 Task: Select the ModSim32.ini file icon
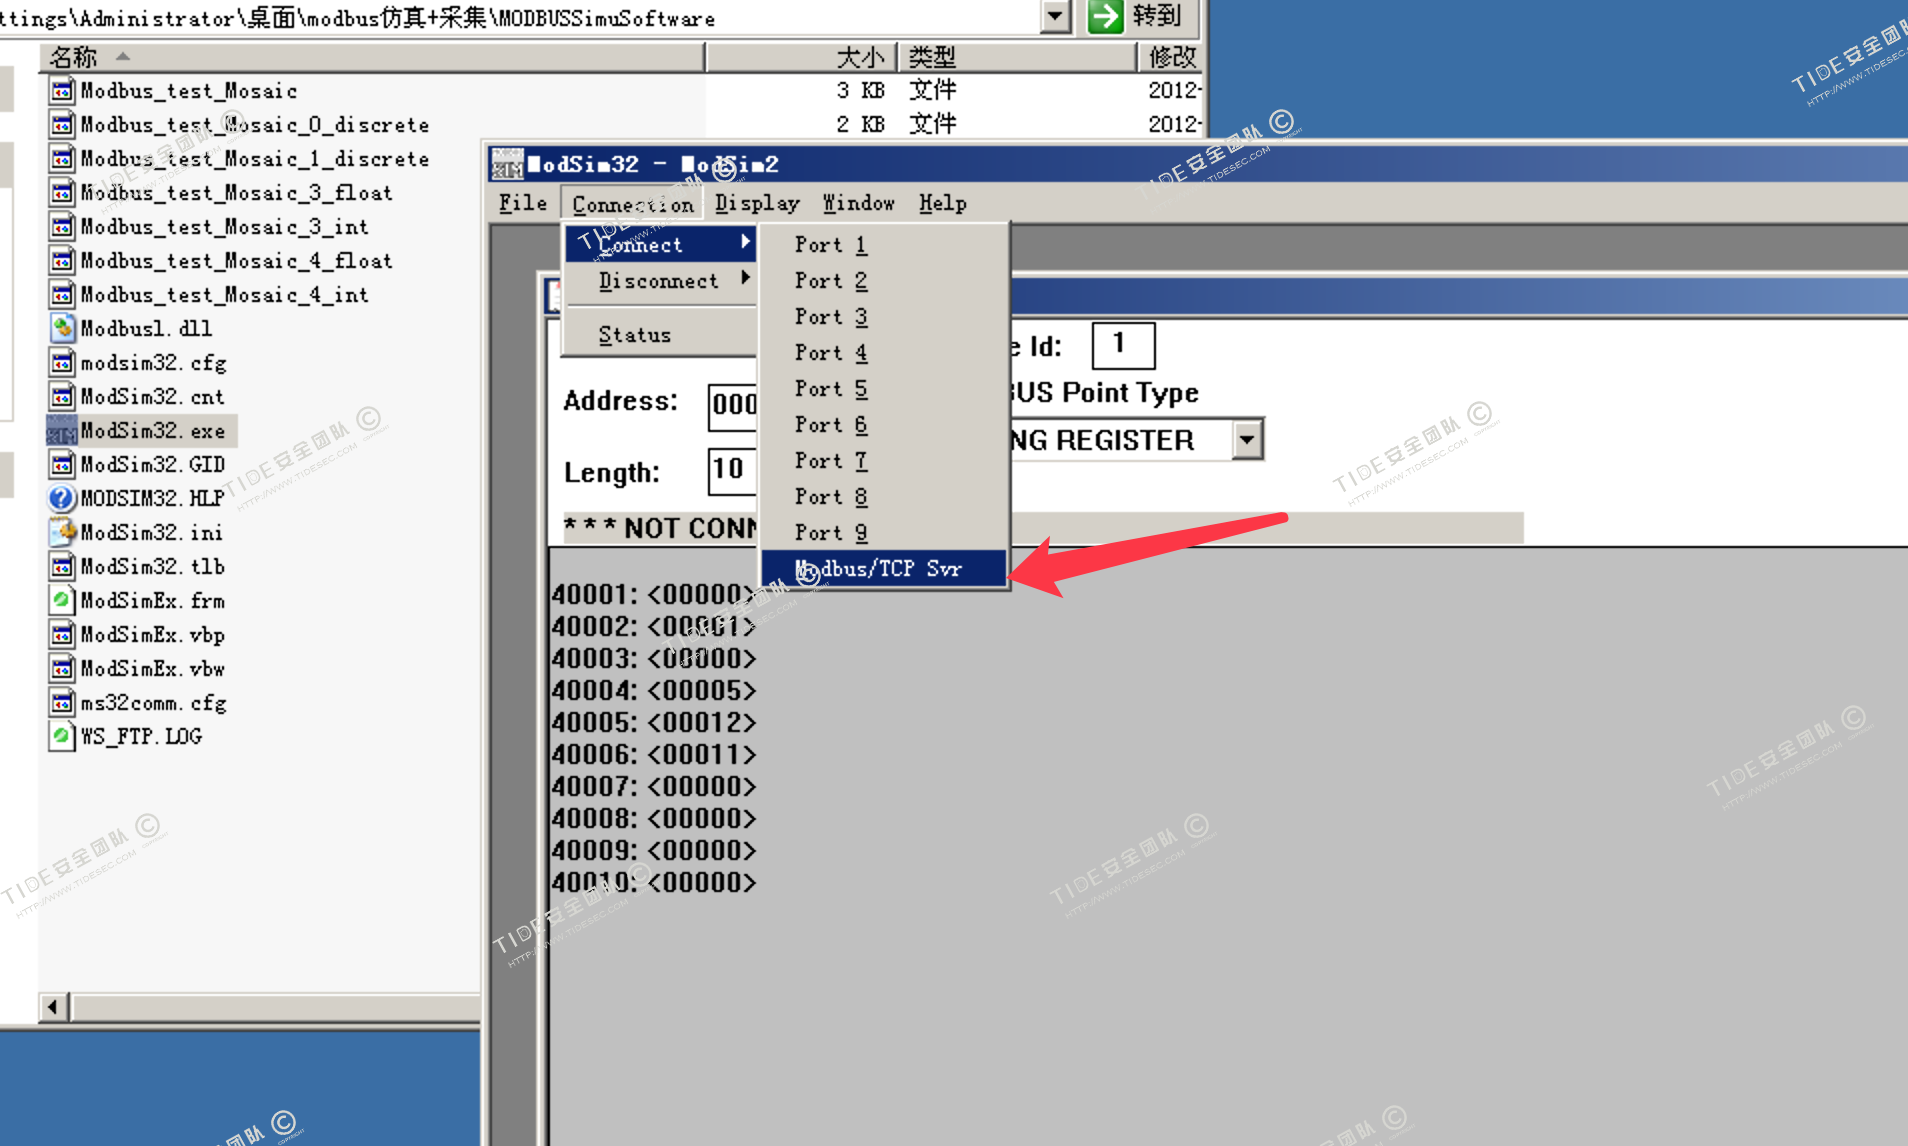(62, 532)
